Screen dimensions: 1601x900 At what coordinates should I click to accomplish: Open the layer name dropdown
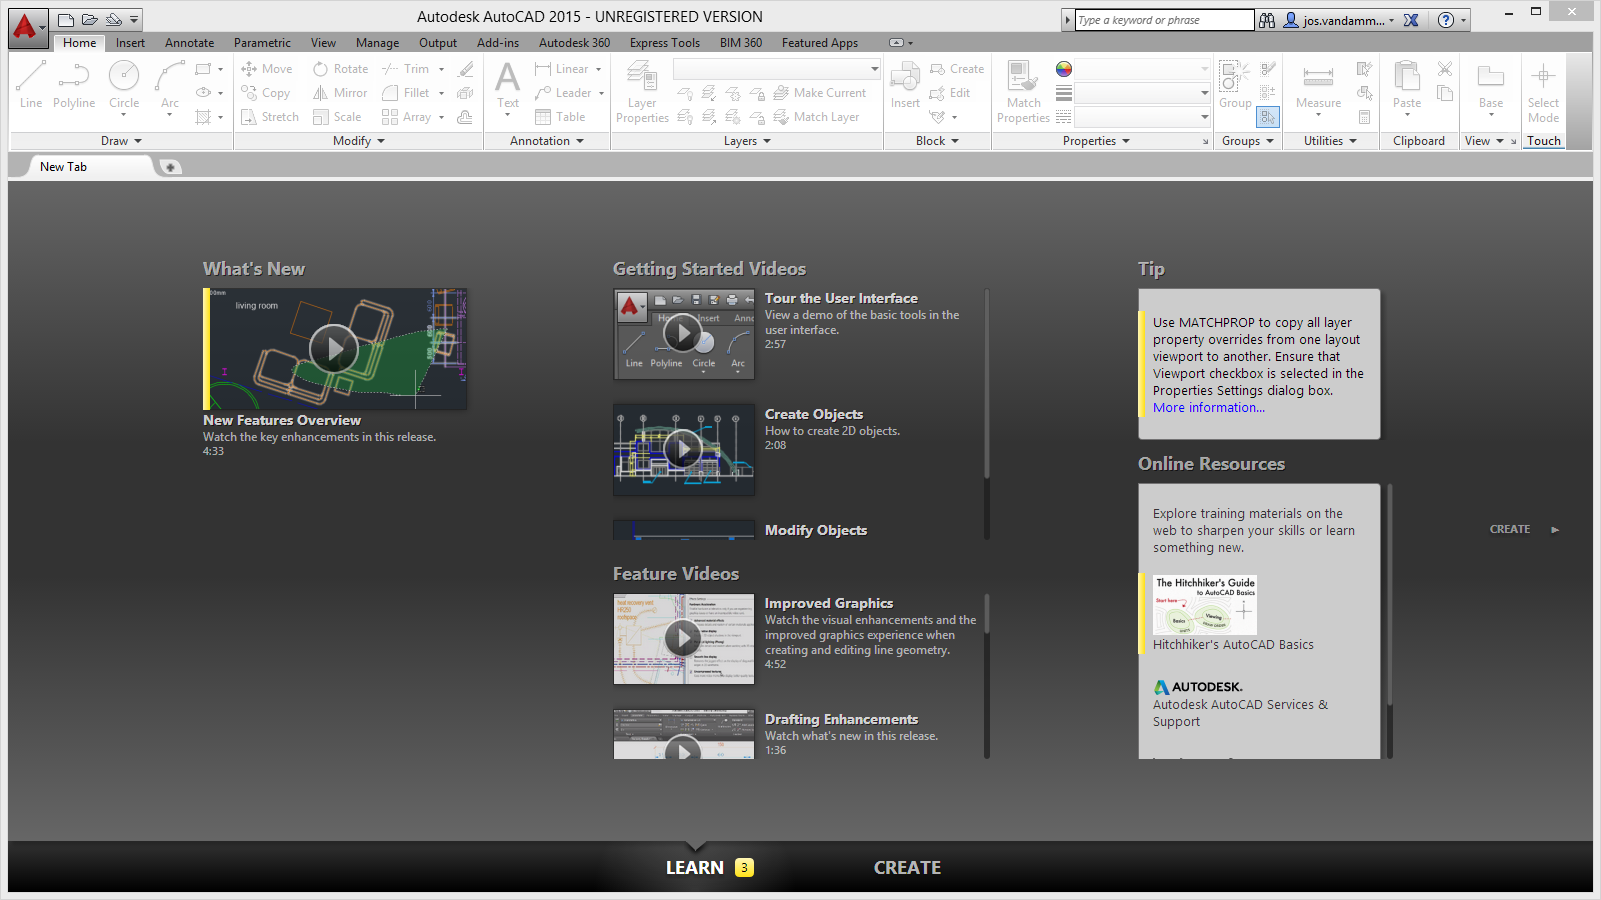click(x=777, y=69)
